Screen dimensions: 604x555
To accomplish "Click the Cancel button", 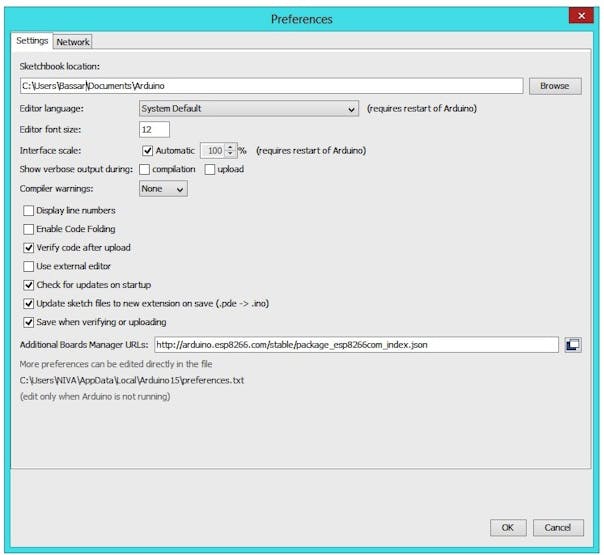I will click(558, 528).
